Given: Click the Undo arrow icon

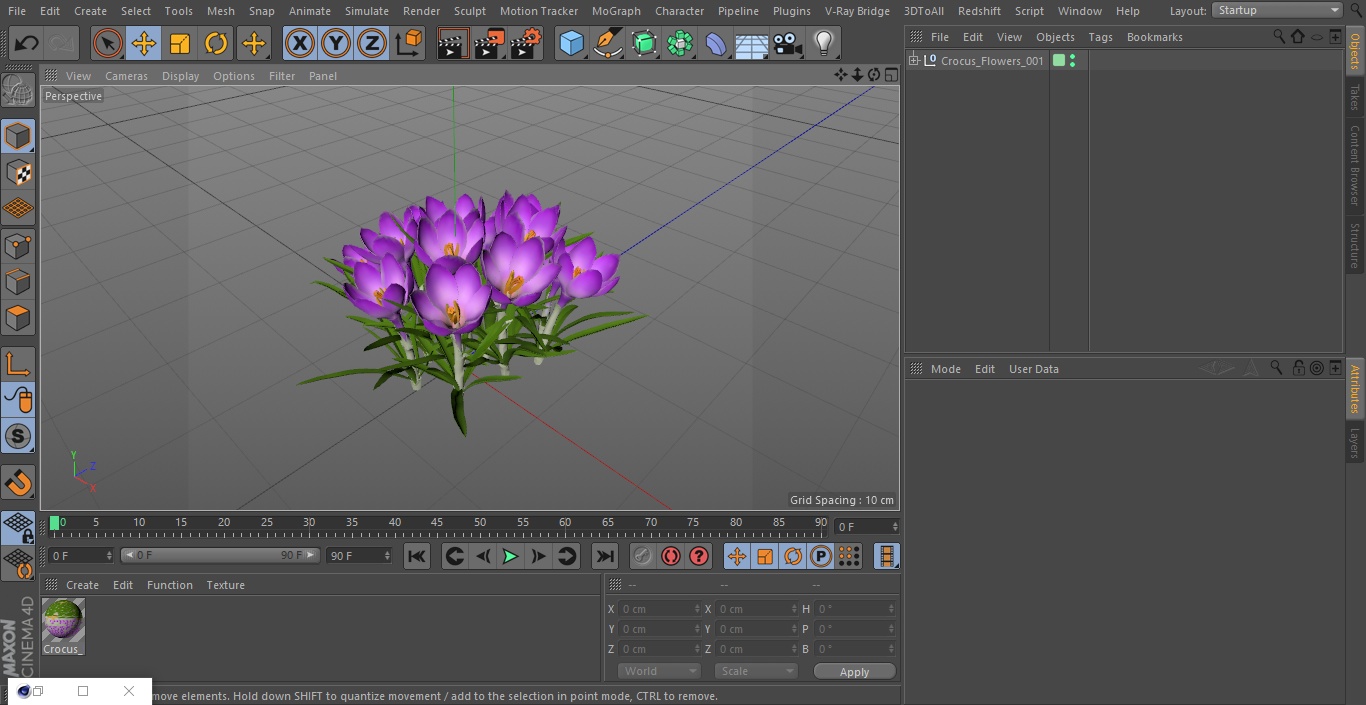Looking at the screenshot, I should coord(27,43).
